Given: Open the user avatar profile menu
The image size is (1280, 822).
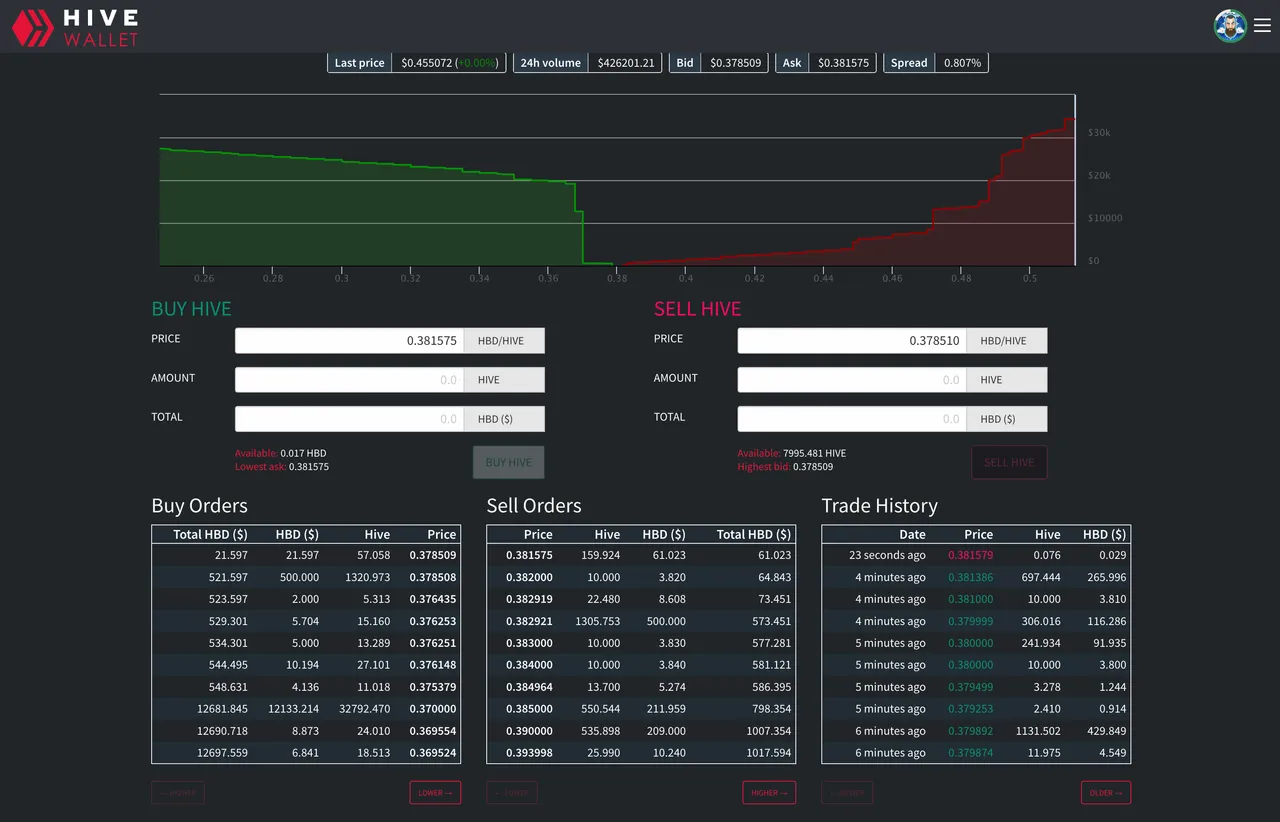Looking at the screenshot, I should coord(1230,26).
